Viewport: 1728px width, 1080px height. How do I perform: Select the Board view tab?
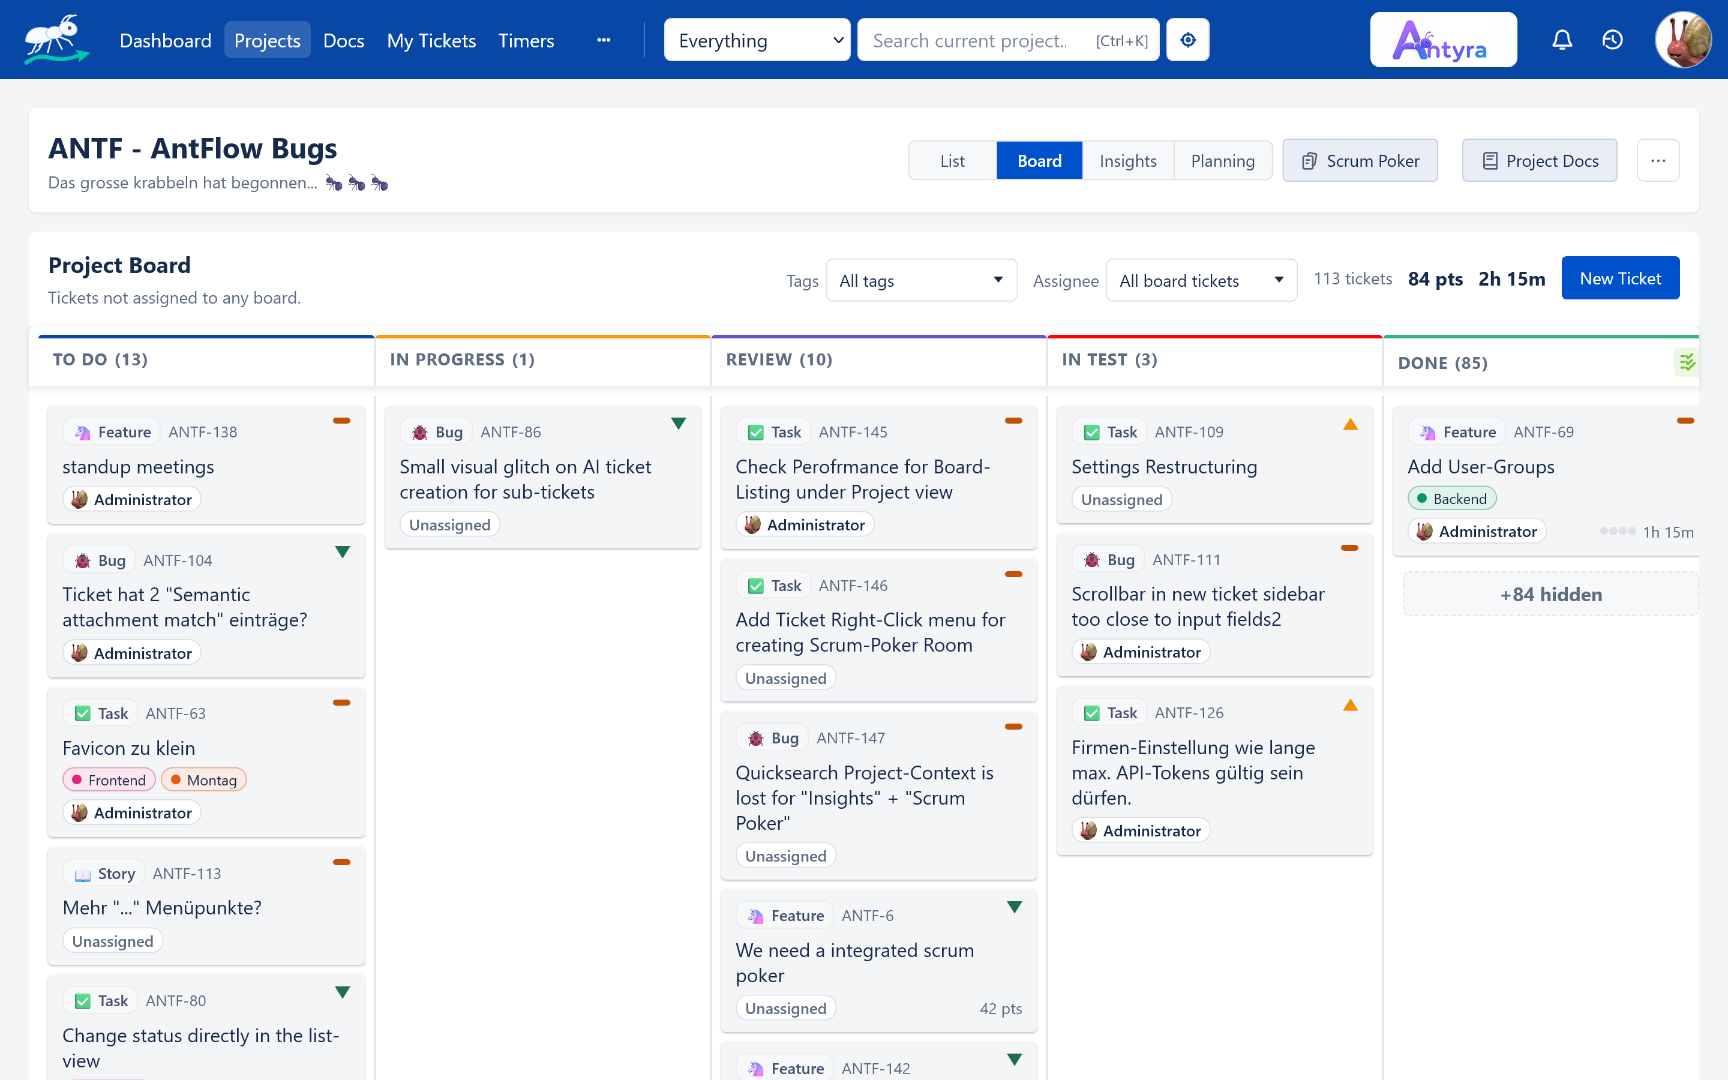coord(1039,161)
